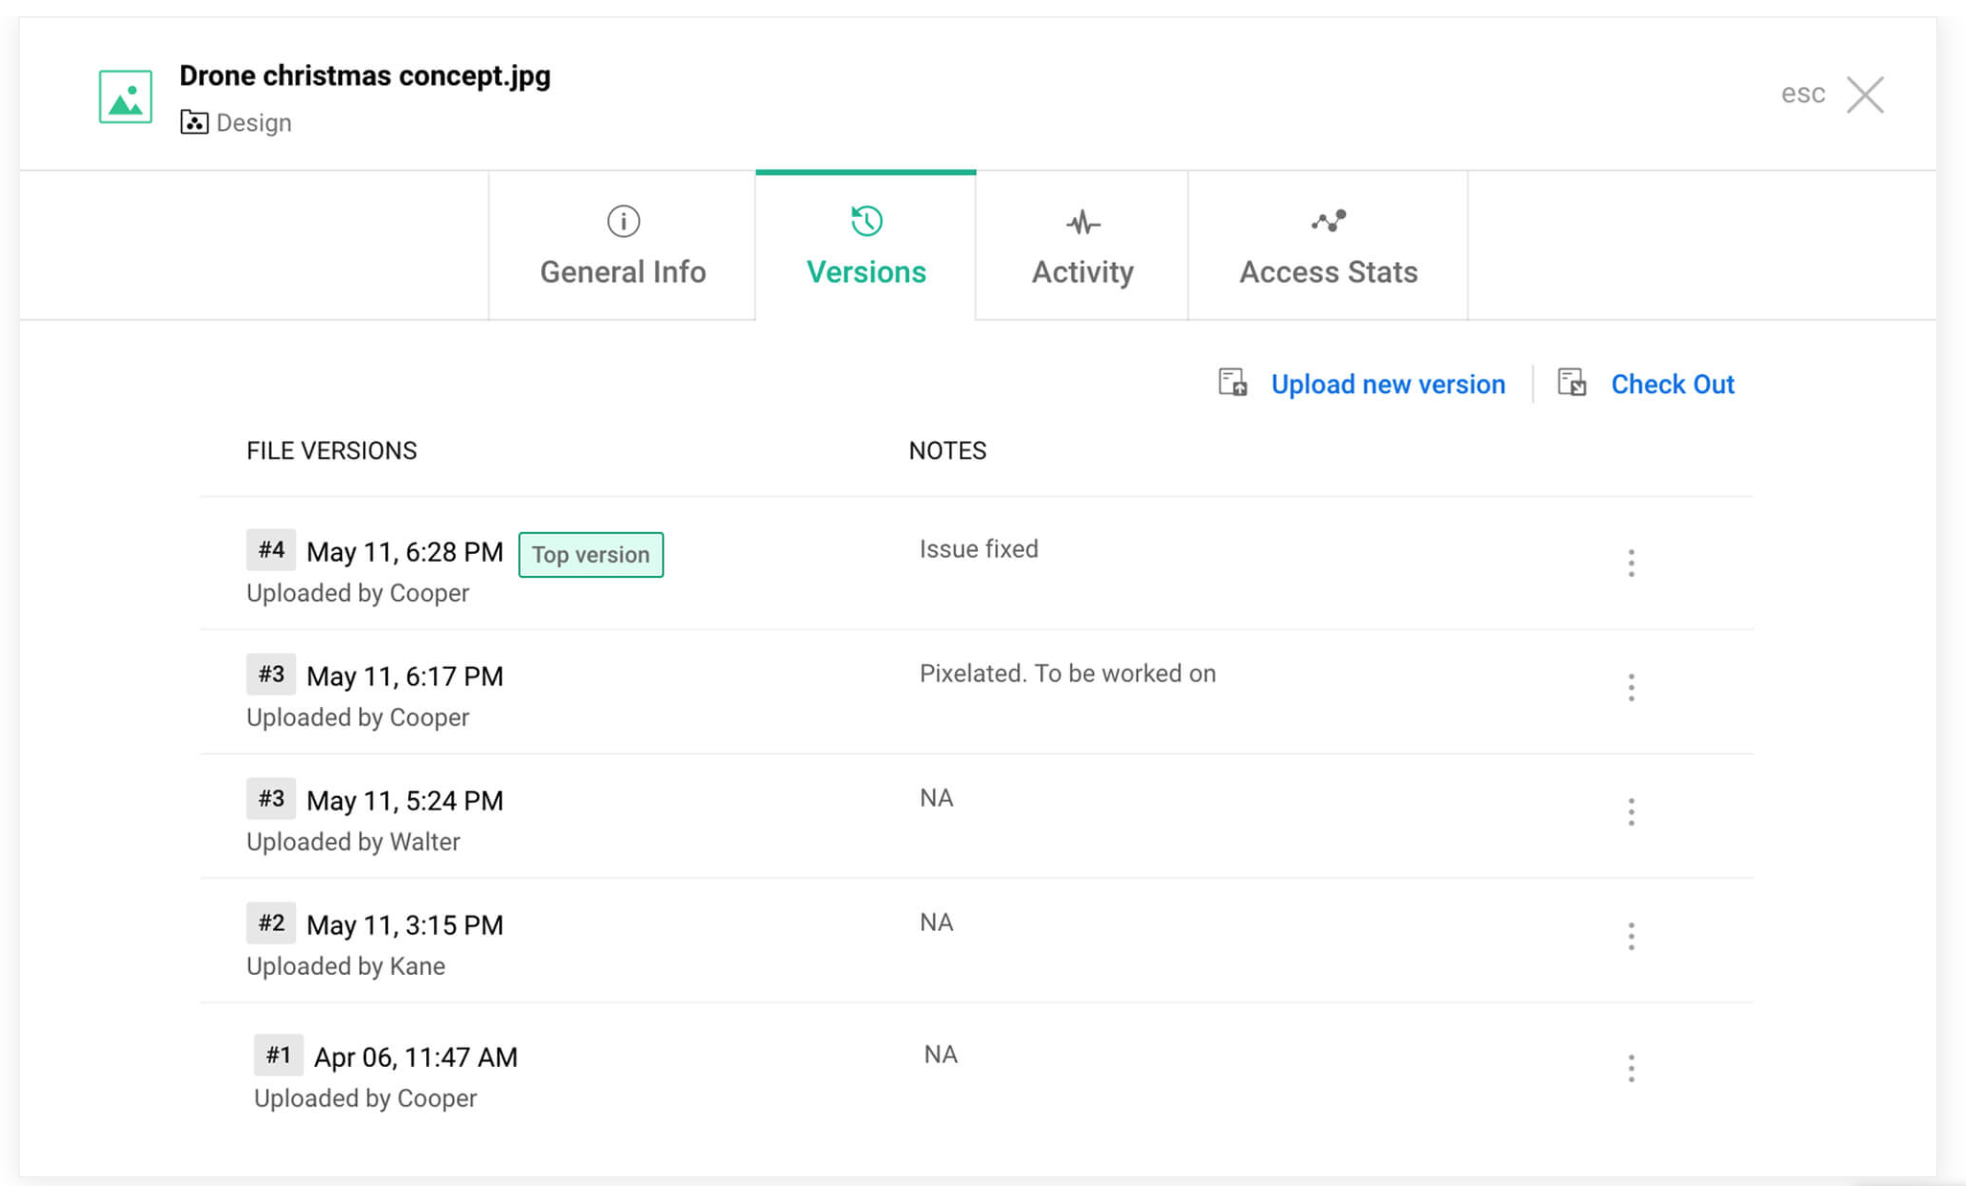Click the image file type icon
The width and height of the screenshot is (1966, 1186).
point(125,96)
